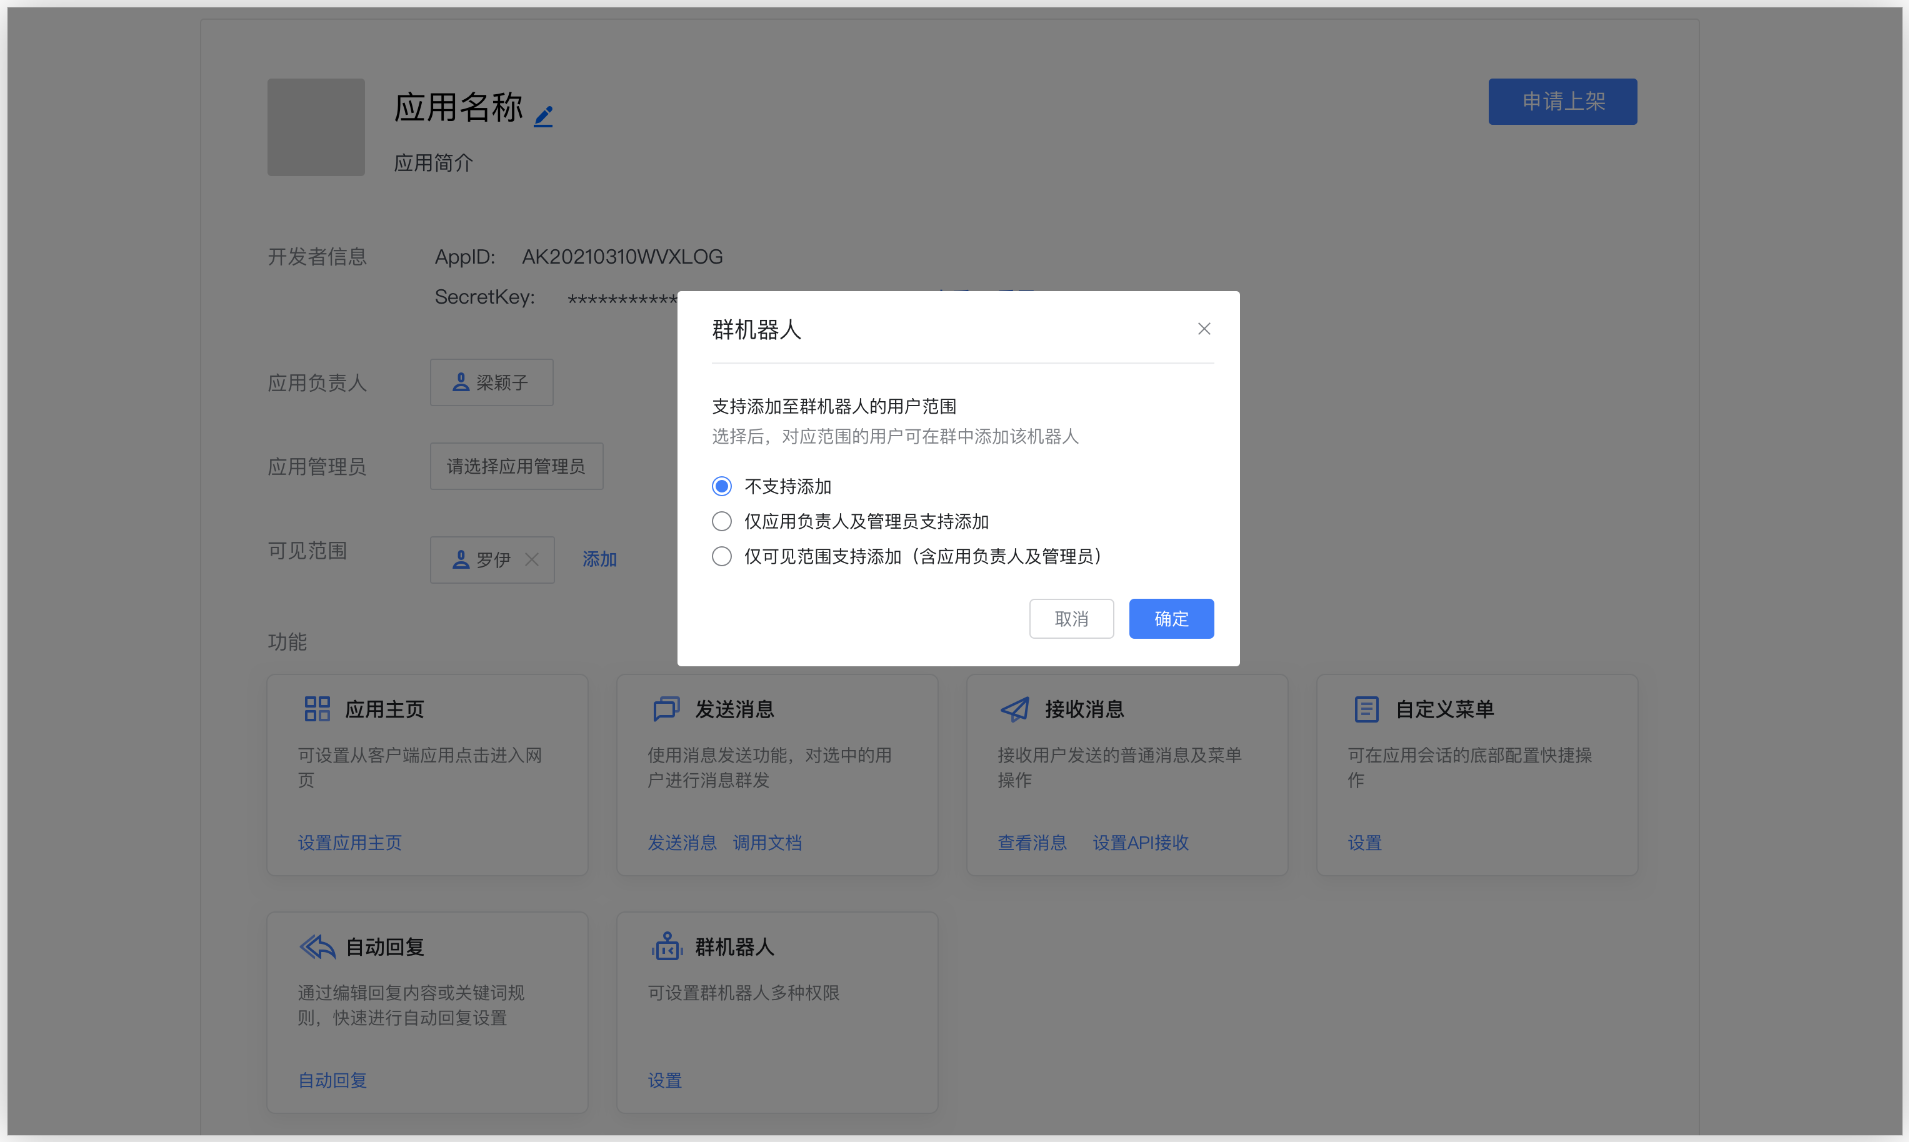Click the 群机器人 robot icon
The image size is (1909, 1142).
[x=666, y=946]
